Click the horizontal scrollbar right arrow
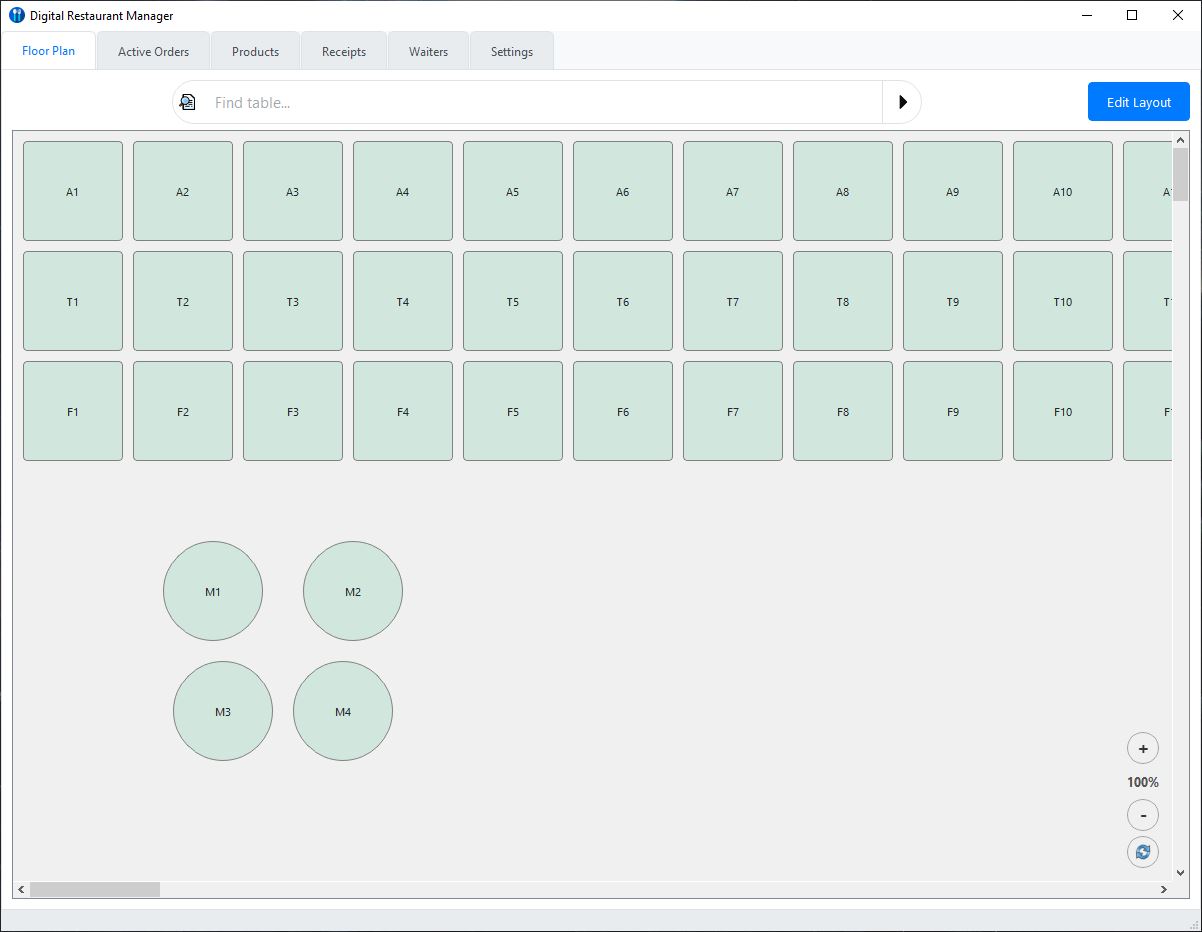 1163,889
